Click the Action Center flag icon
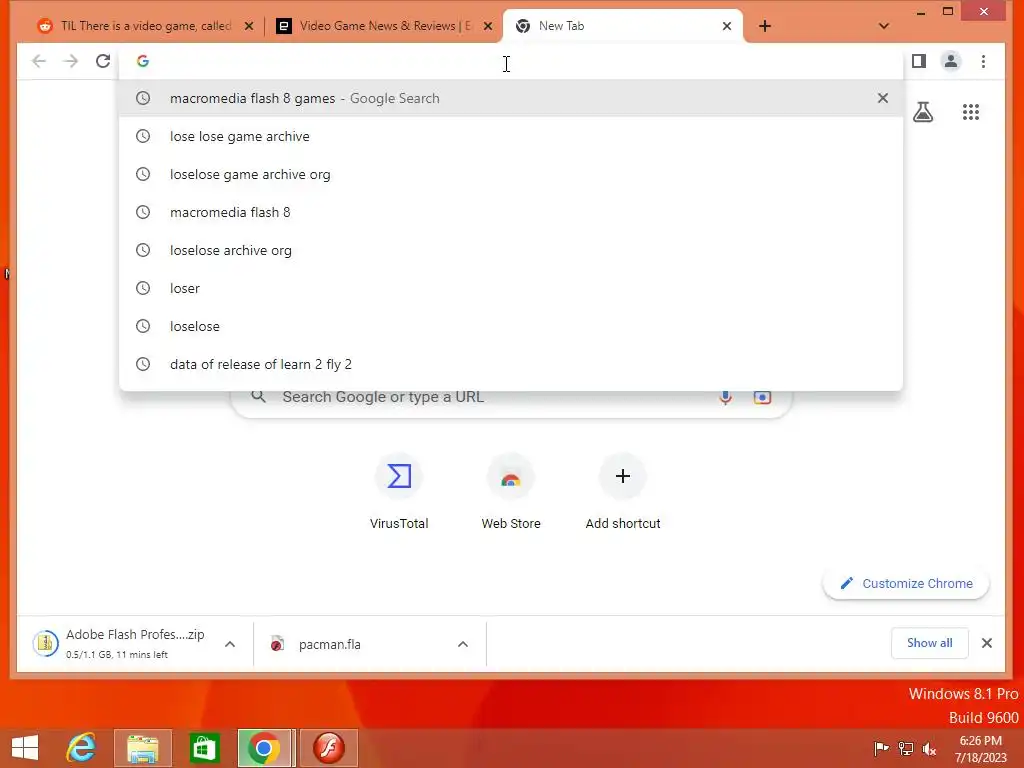 tap(881, 748)
